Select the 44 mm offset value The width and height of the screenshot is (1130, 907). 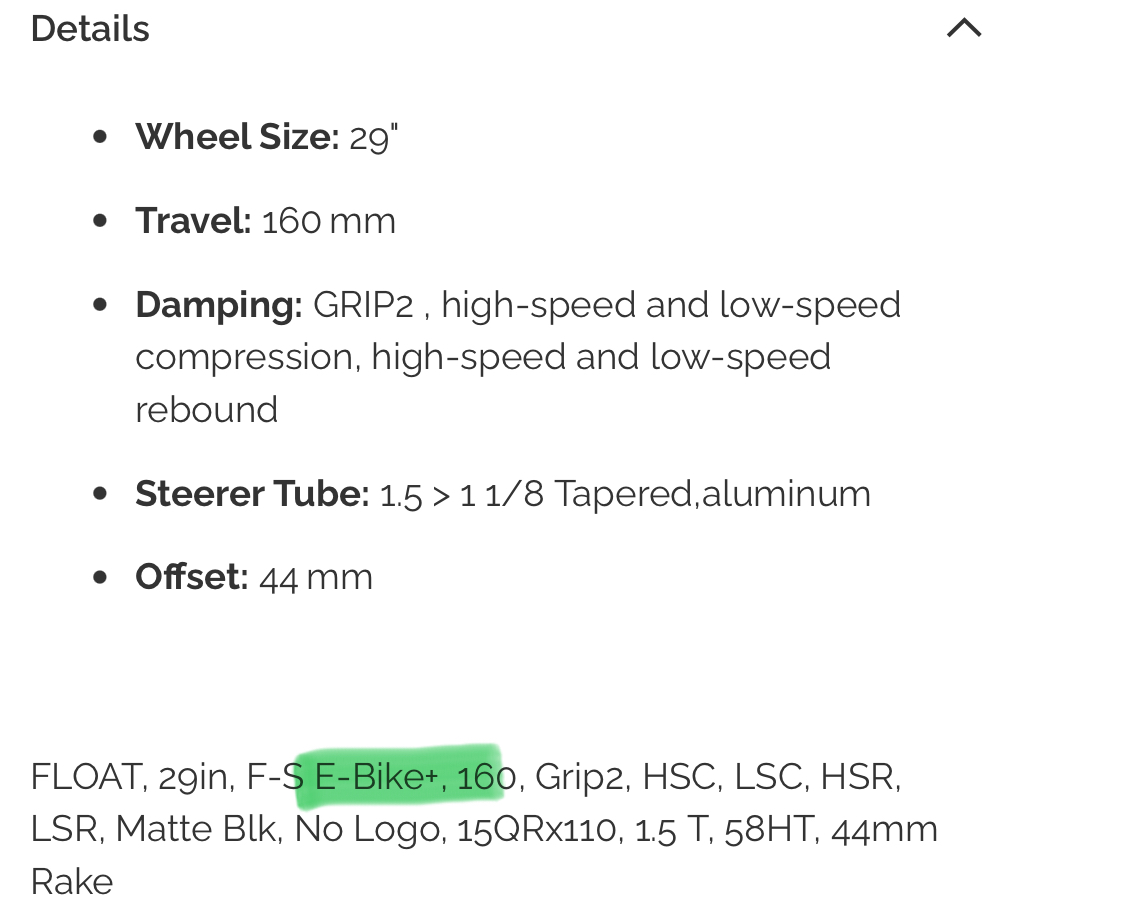pyautogui.click(x=316, y=577)
